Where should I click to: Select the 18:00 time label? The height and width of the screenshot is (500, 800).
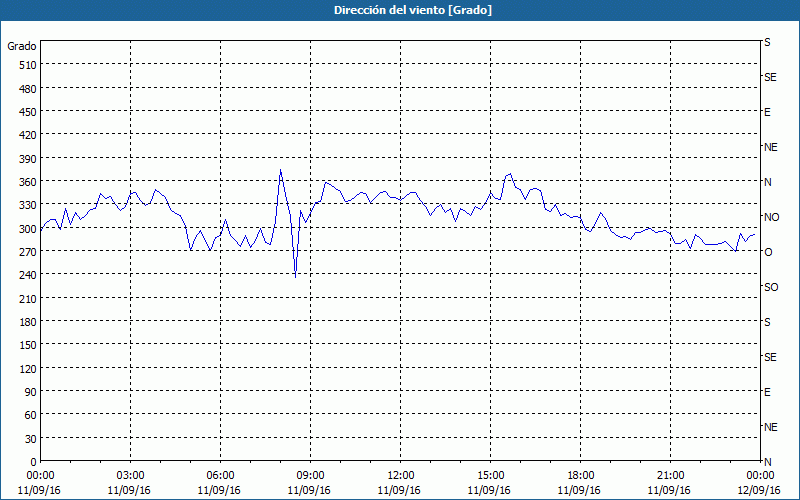click(x=581, y=476)
